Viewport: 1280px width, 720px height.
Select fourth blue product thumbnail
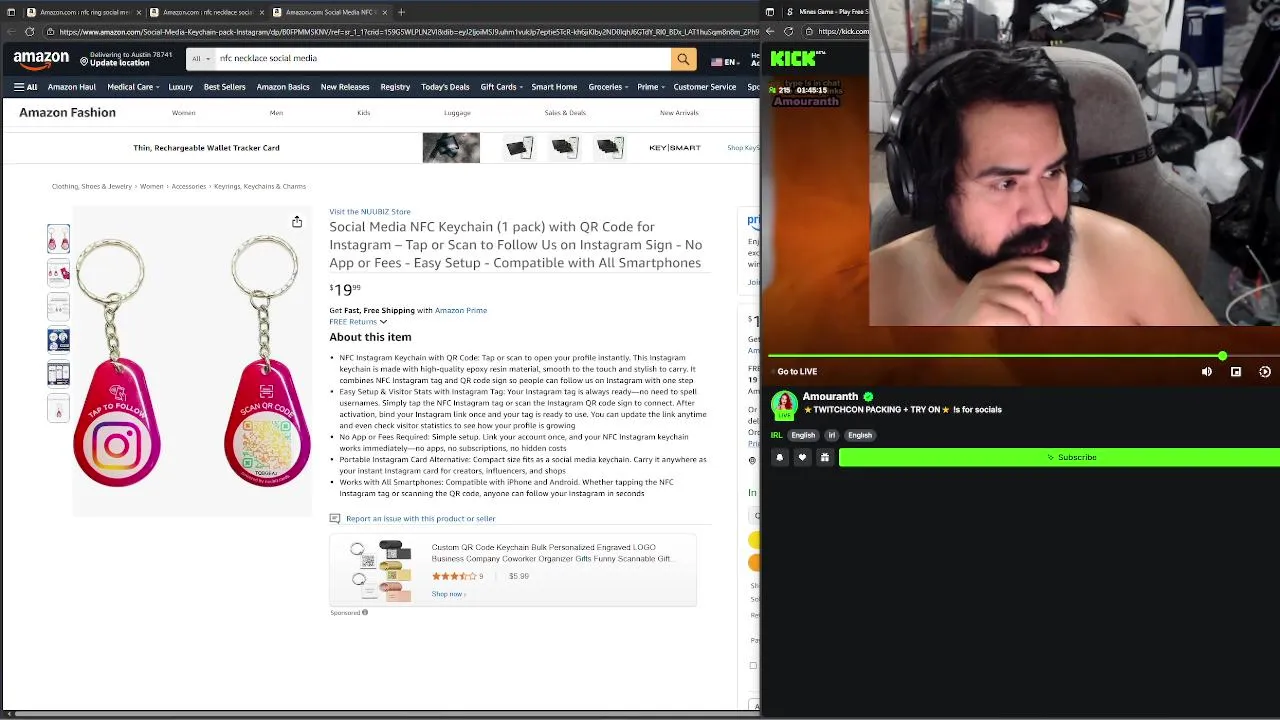point(58,340)
